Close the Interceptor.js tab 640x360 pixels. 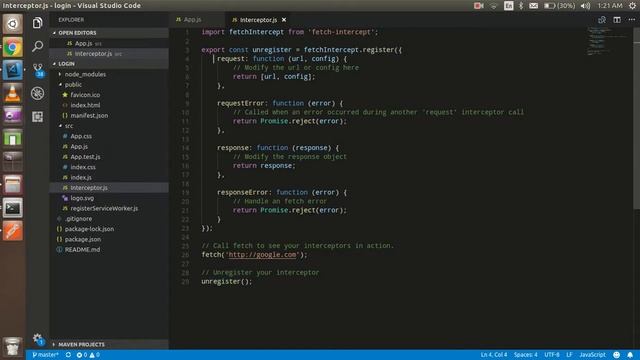(284, 20)
